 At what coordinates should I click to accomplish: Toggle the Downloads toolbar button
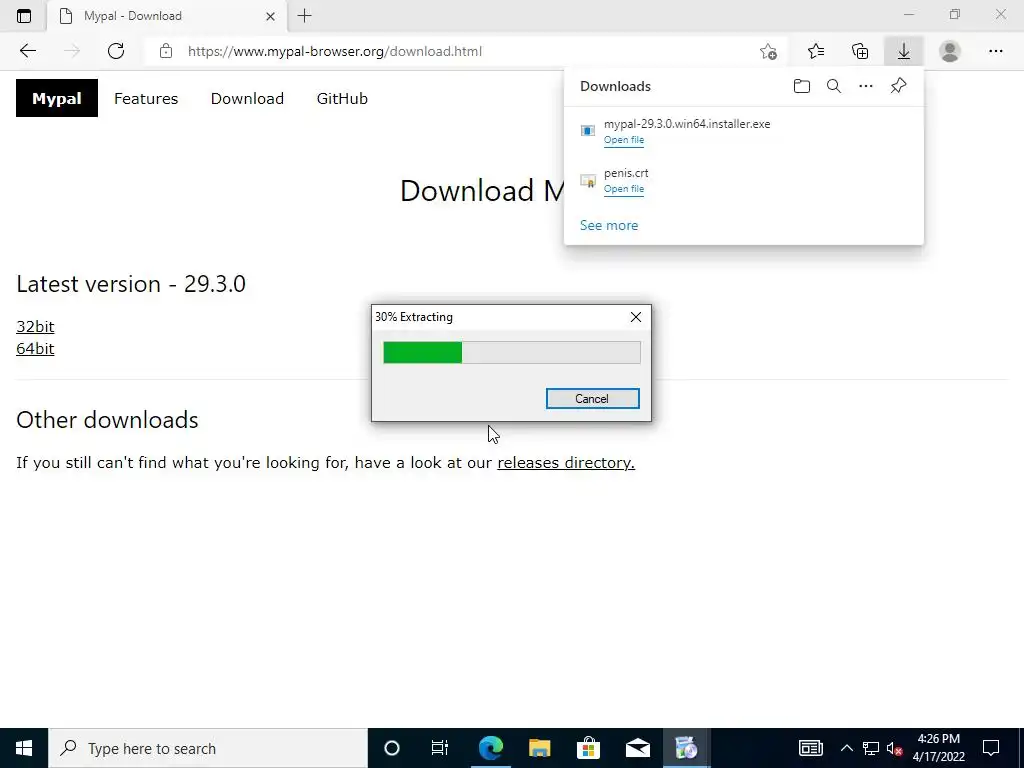904,51
